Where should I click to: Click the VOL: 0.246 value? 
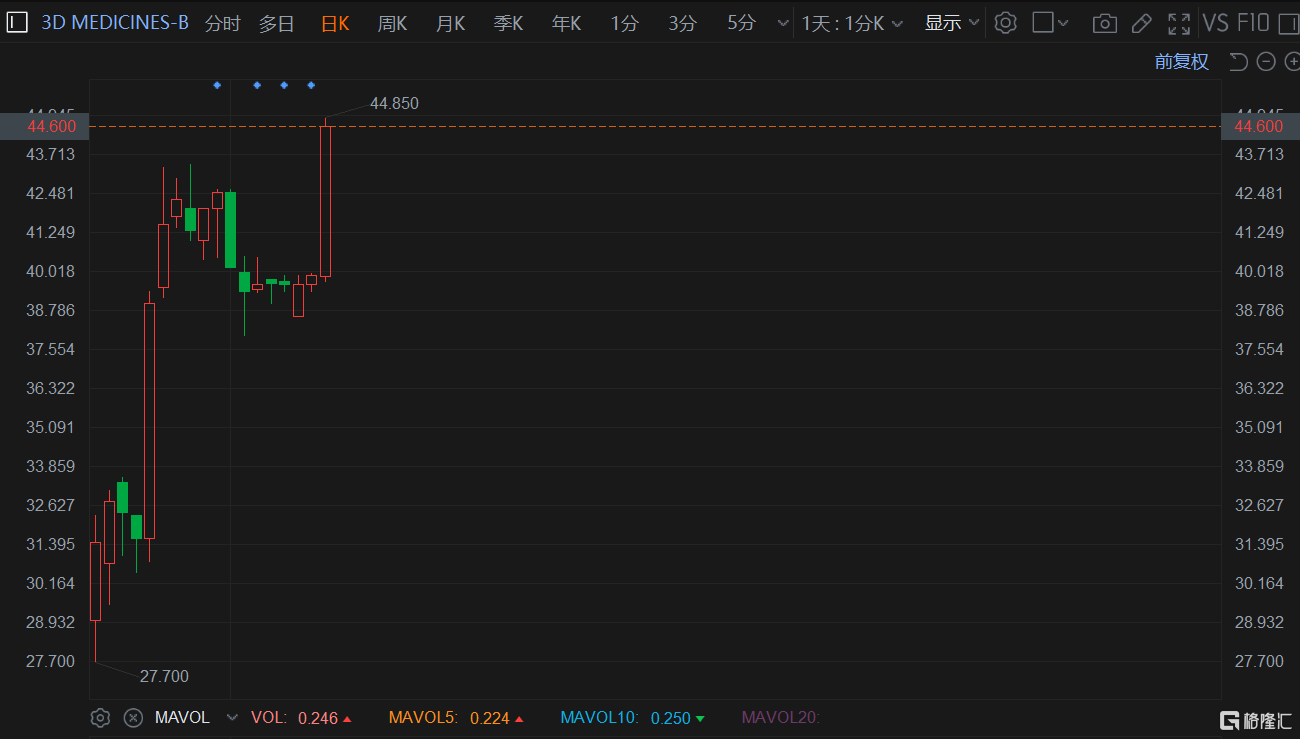301,718
